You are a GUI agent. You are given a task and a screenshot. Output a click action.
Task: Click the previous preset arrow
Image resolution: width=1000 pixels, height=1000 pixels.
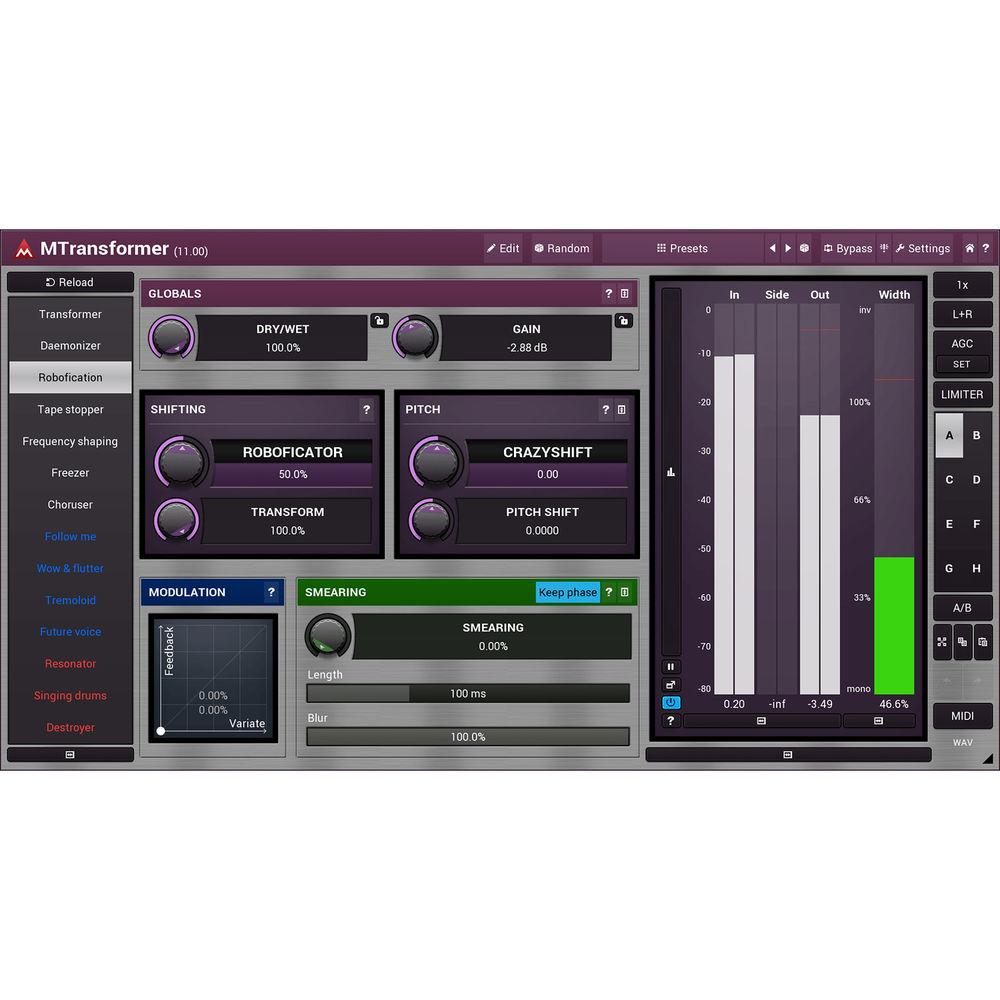coord(772,248)
